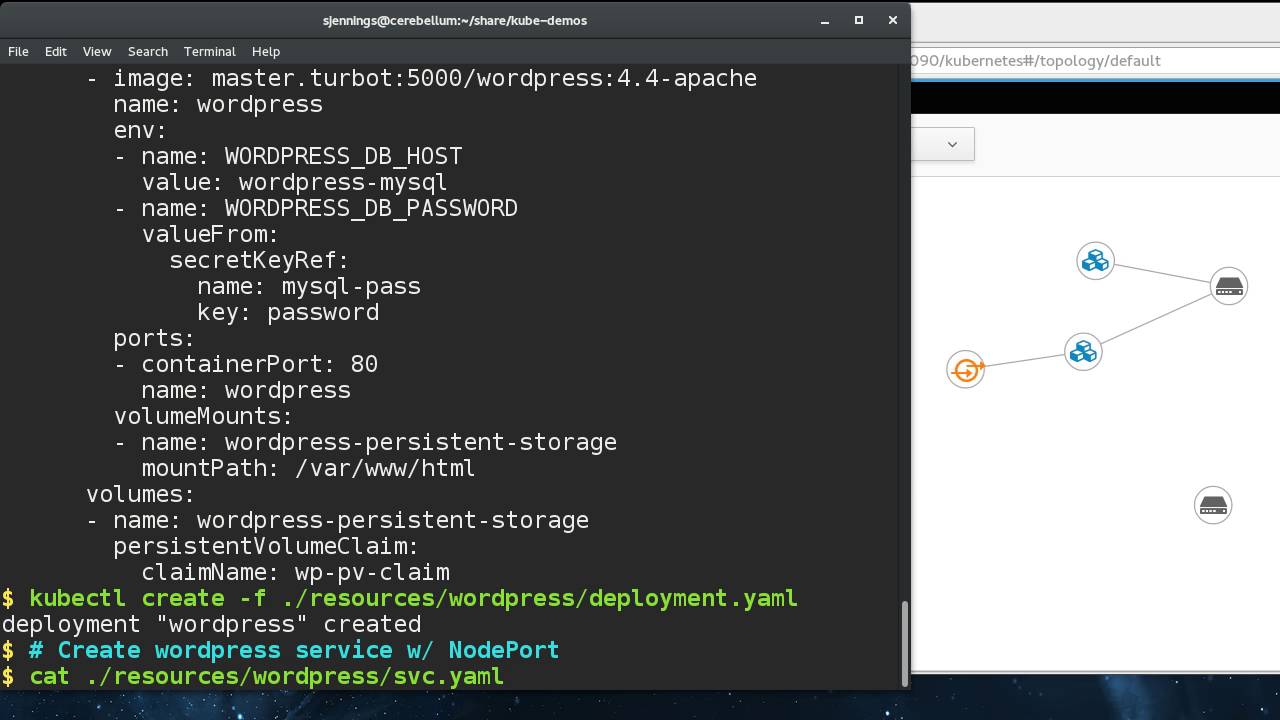1280x720 pixels.
Task: Click the '# Create wordpress service w/ NodePort' comment
Action: coord(294,650)
